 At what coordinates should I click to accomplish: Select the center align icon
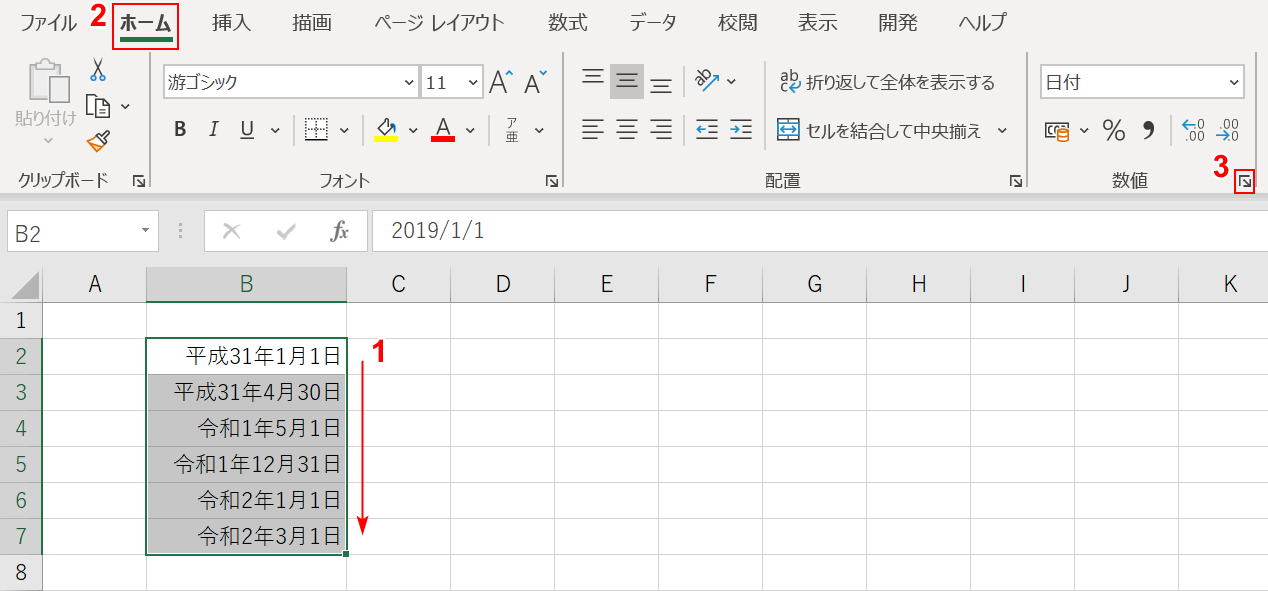(627, 129)
